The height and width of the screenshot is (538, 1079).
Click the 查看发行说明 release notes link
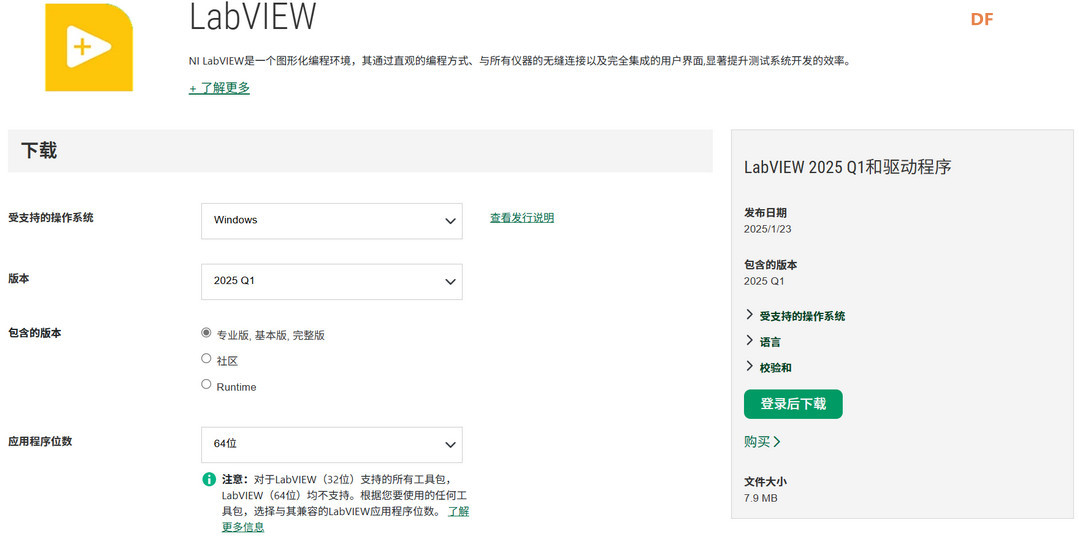[x=521, y=218]
